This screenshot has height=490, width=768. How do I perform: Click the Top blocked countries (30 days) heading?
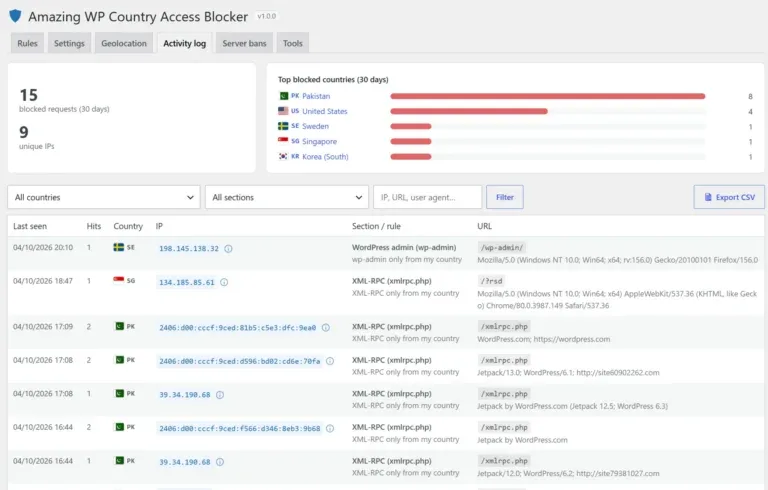[333, 79]
